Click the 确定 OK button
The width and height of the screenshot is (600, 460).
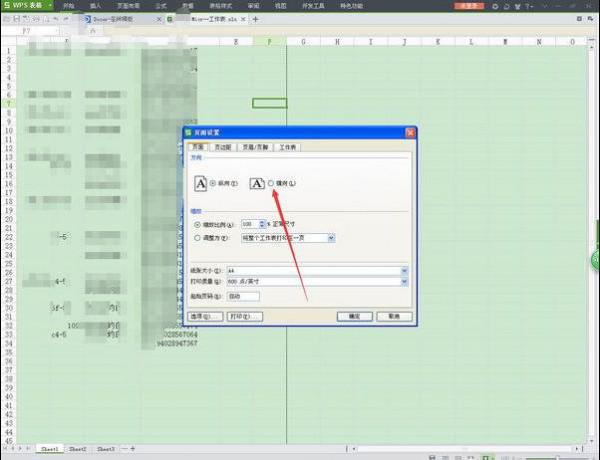[x=354, y=316]
